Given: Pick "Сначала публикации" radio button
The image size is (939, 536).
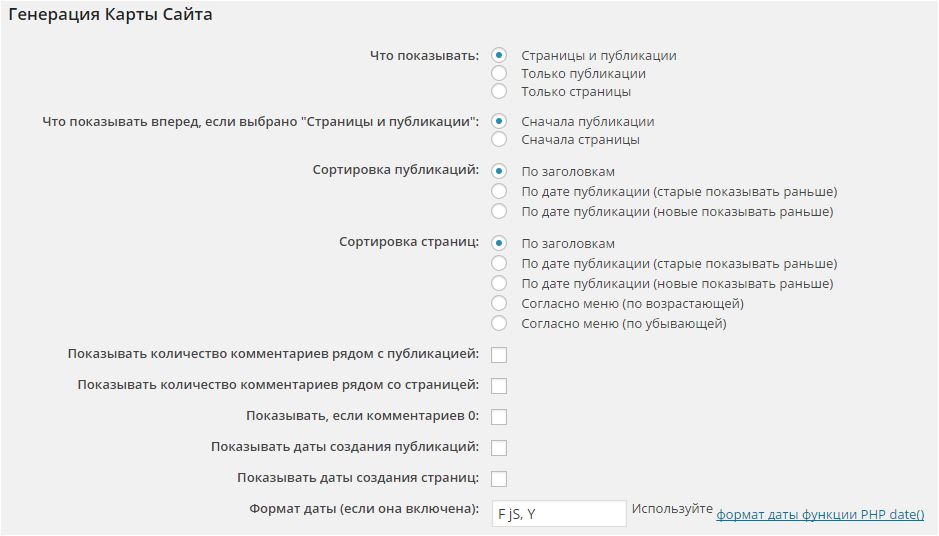Looking at the screenshot, I should [499, 122].
